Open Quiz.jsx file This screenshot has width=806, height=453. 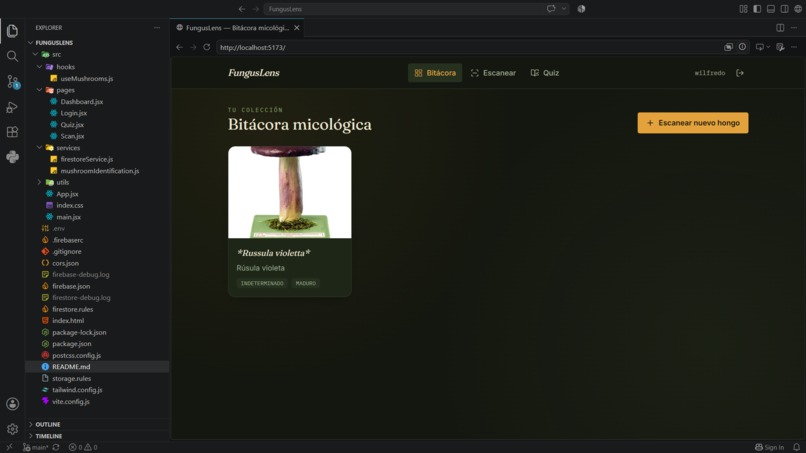point(72,124)
